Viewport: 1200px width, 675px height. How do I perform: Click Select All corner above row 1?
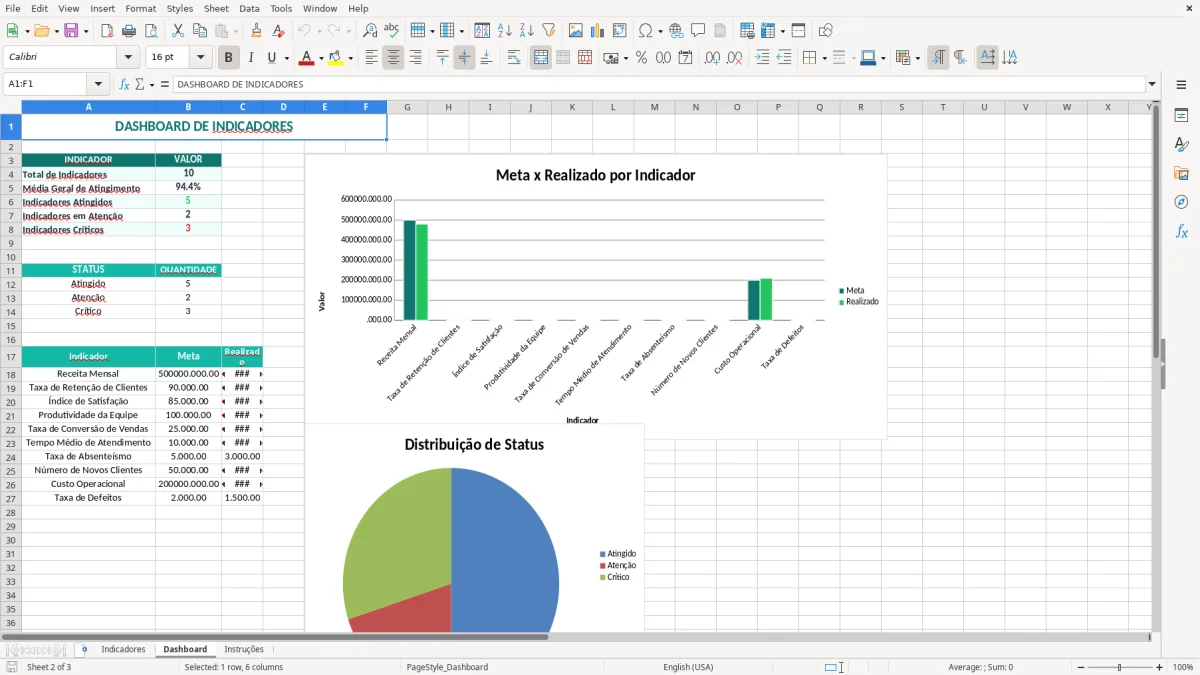coord(10,107)
